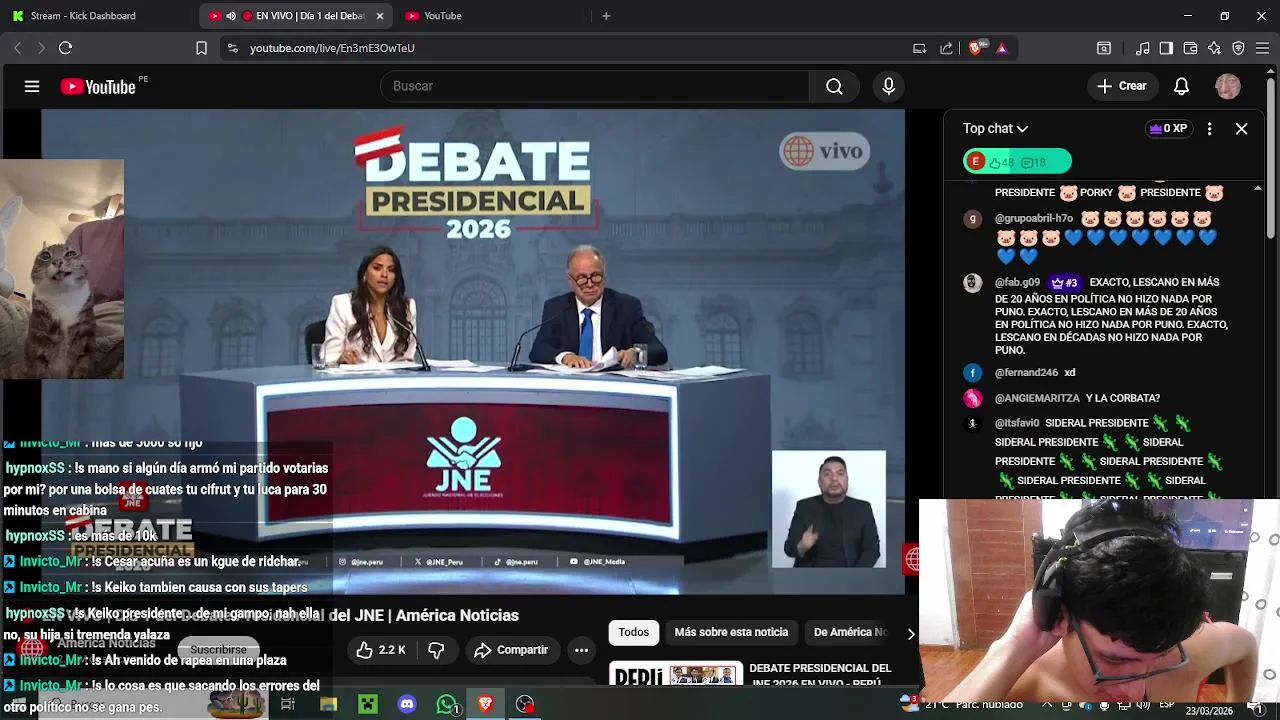The image size is (1280, 720).
Task: Focus the Buscar search field
Action: (594, 87)
